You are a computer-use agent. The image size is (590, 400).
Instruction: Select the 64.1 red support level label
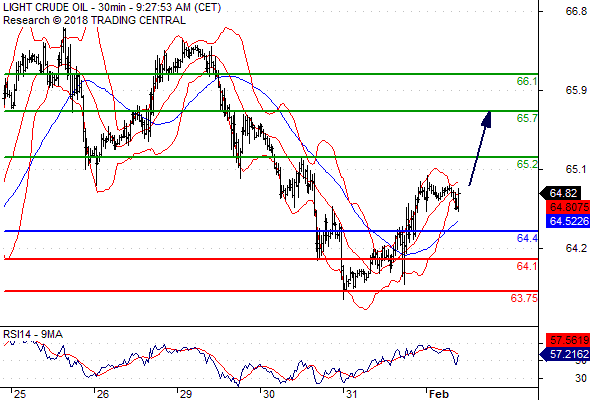pos(527,266)
